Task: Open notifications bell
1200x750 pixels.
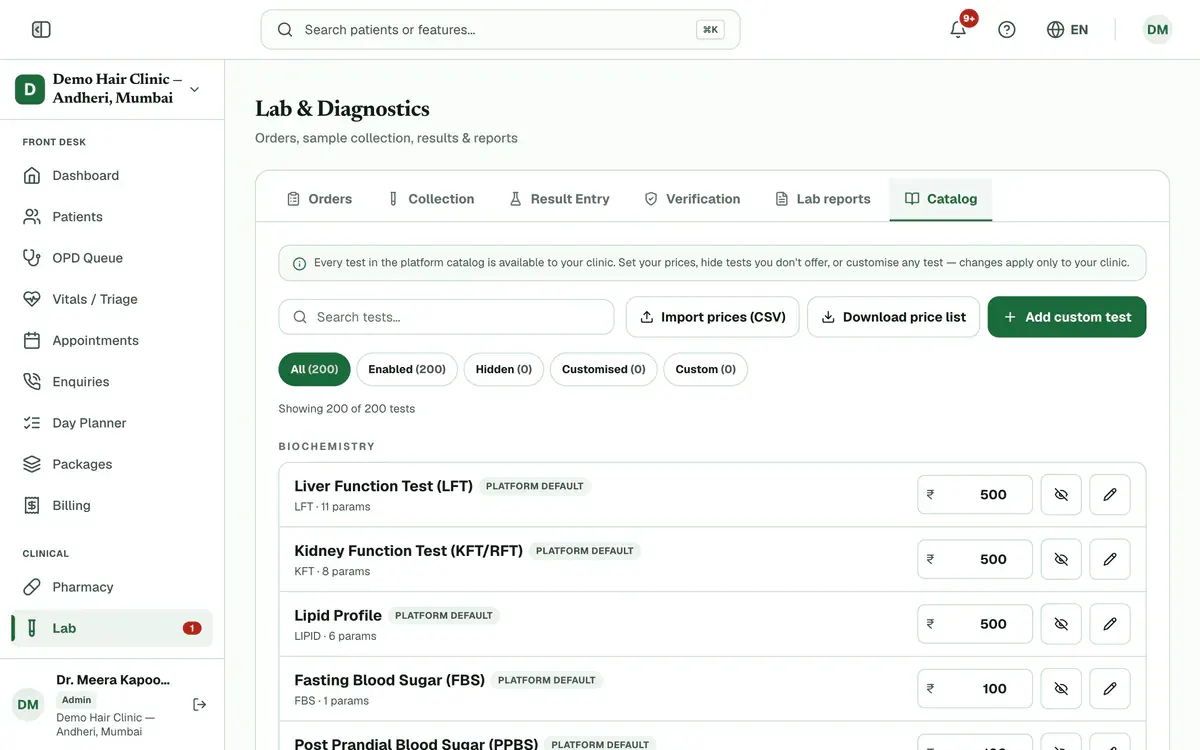Action: point(958,30)
